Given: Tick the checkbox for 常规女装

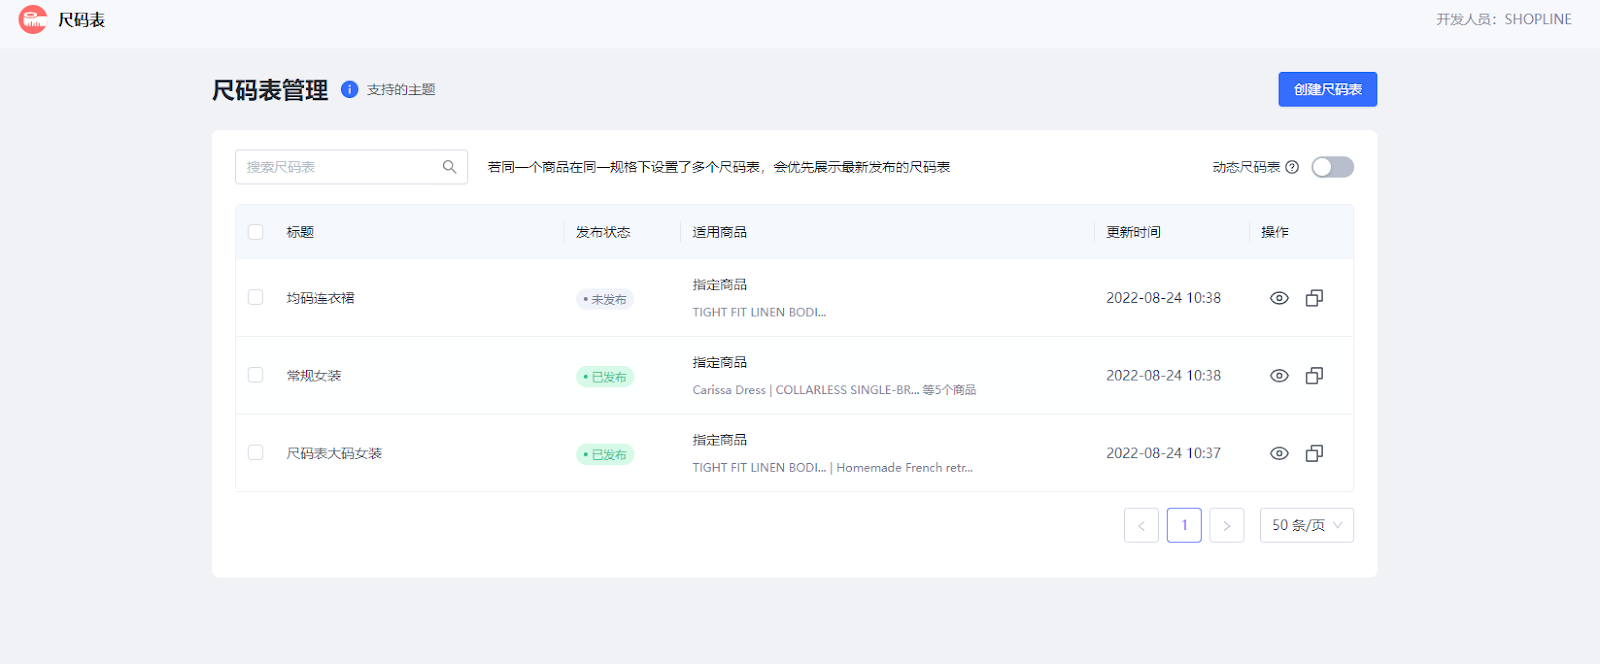Looking at the screenshot, I should (256, 375).
